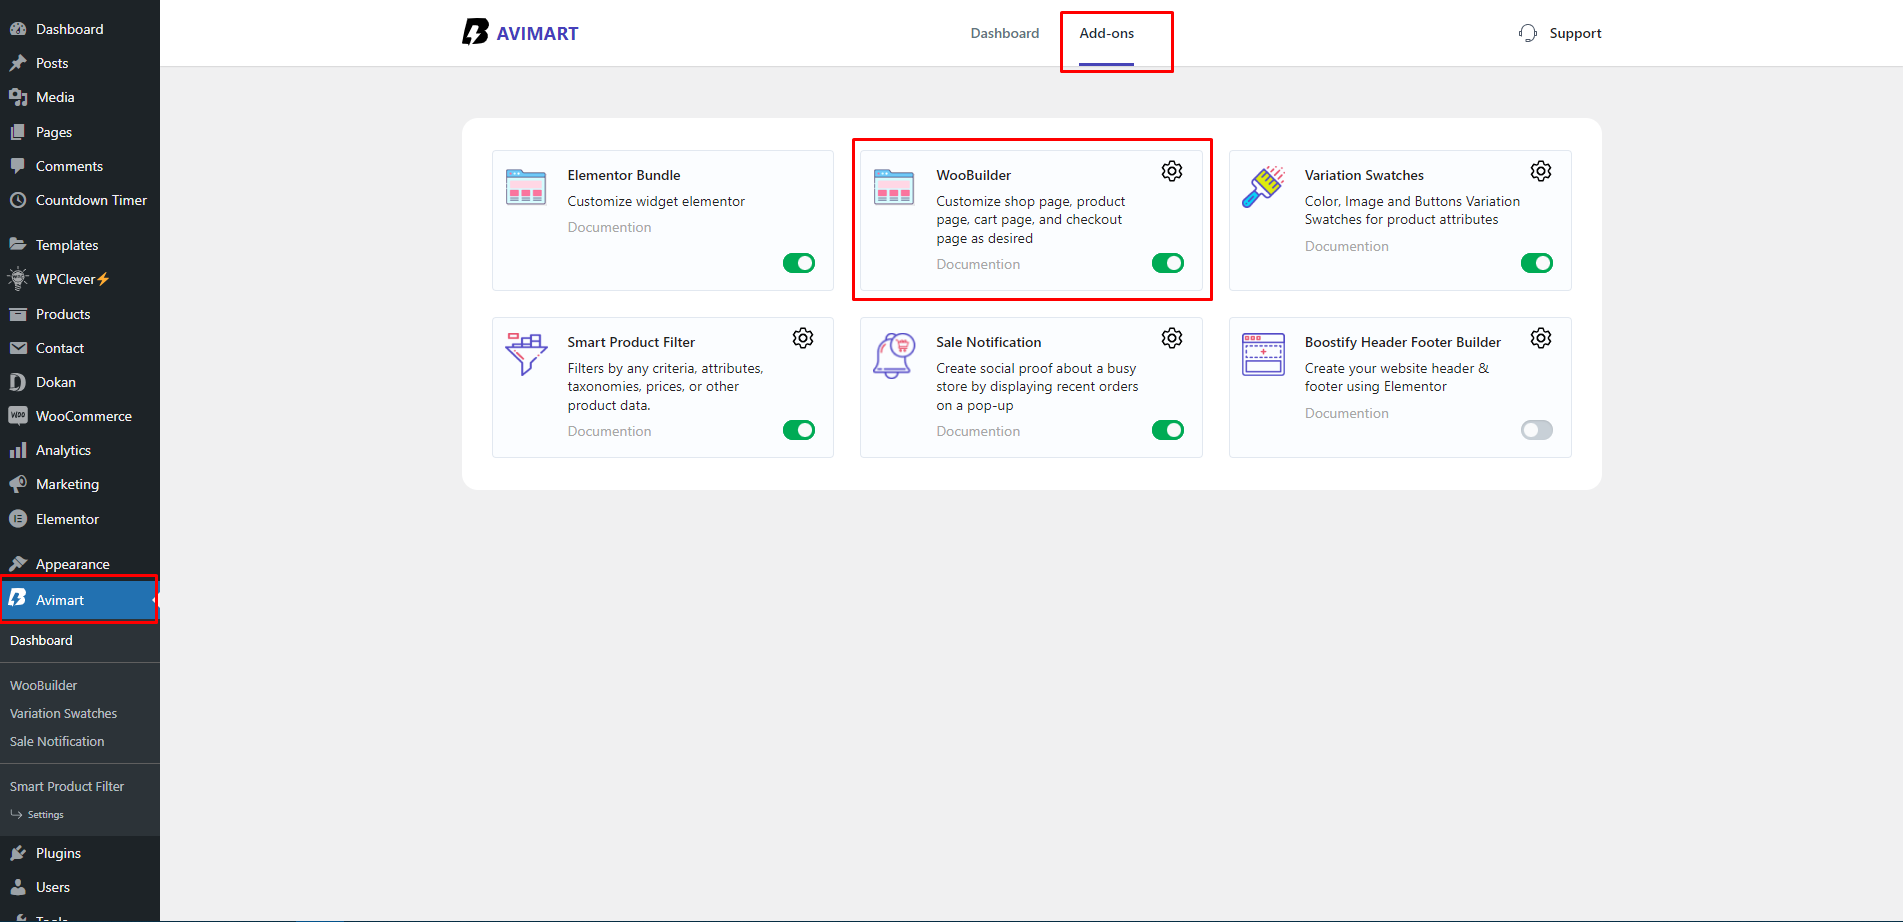Open Smart Product Filter Documention link
This screenshot has height=922, width=1903.
coord(609,431)
